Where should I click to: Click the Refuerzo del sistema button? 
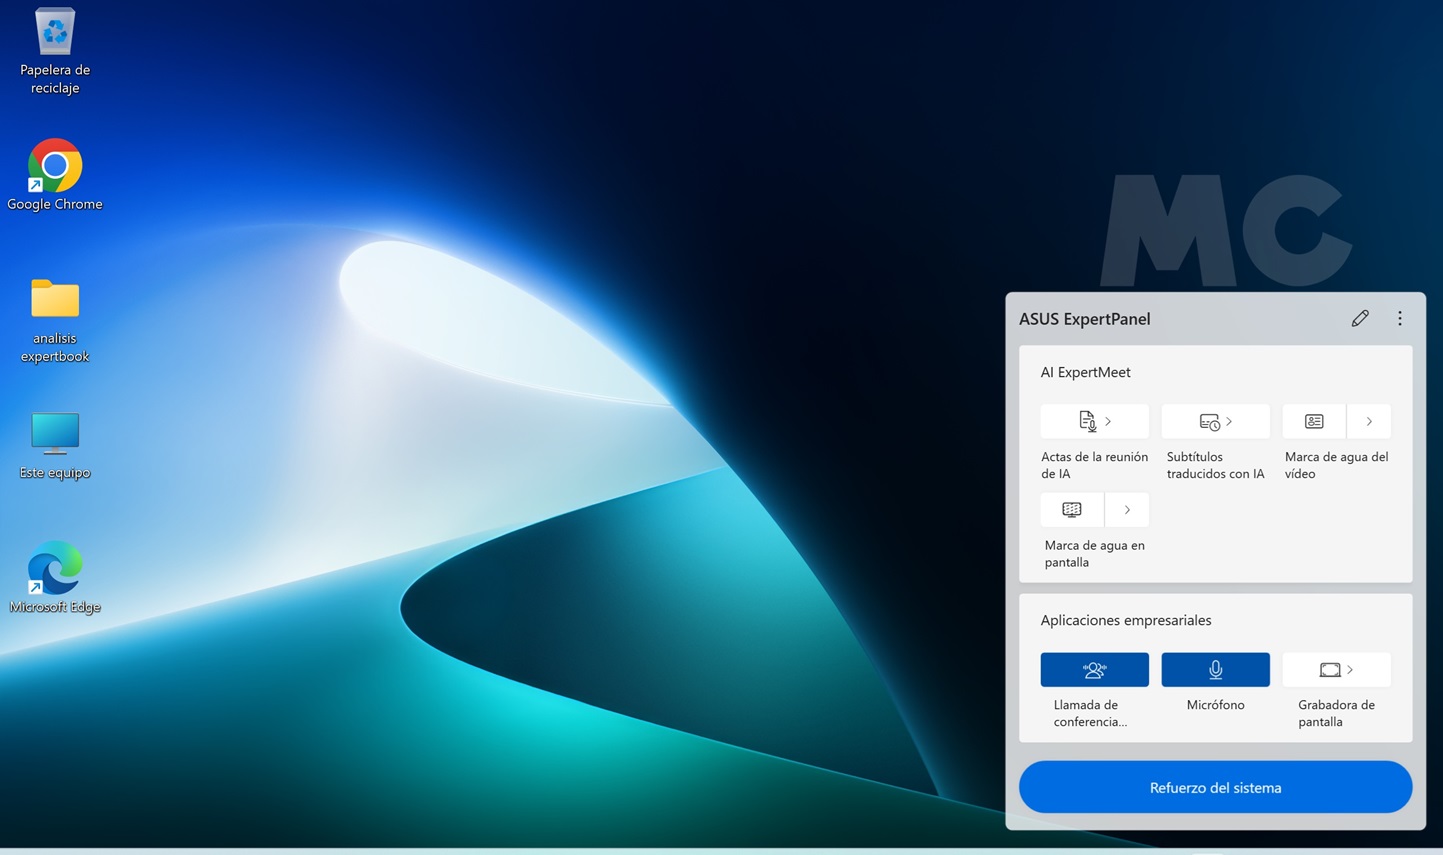(x=1215, y=787)
